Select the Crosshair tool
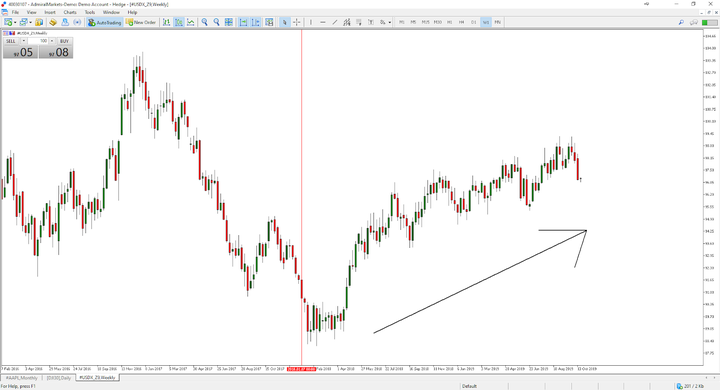Screen dimensions: 720x390 coord(297,22)
